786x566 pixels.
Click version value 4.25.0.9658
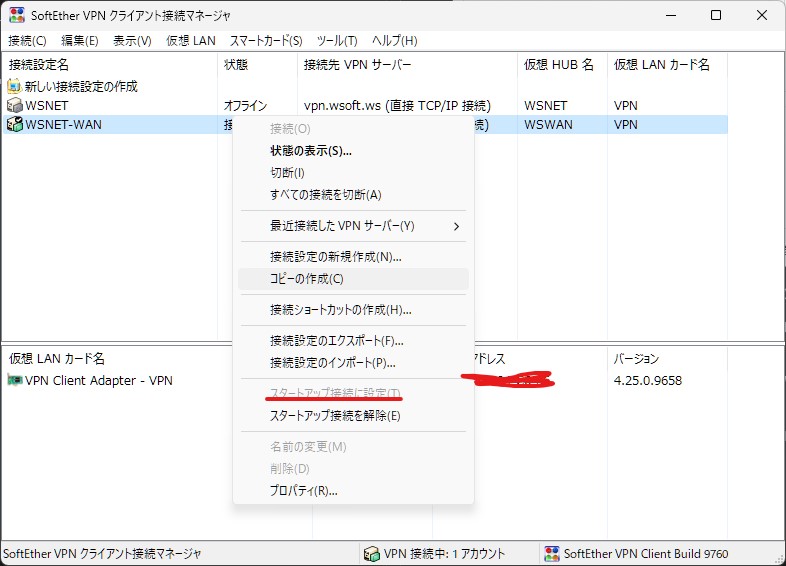(648, 381)
